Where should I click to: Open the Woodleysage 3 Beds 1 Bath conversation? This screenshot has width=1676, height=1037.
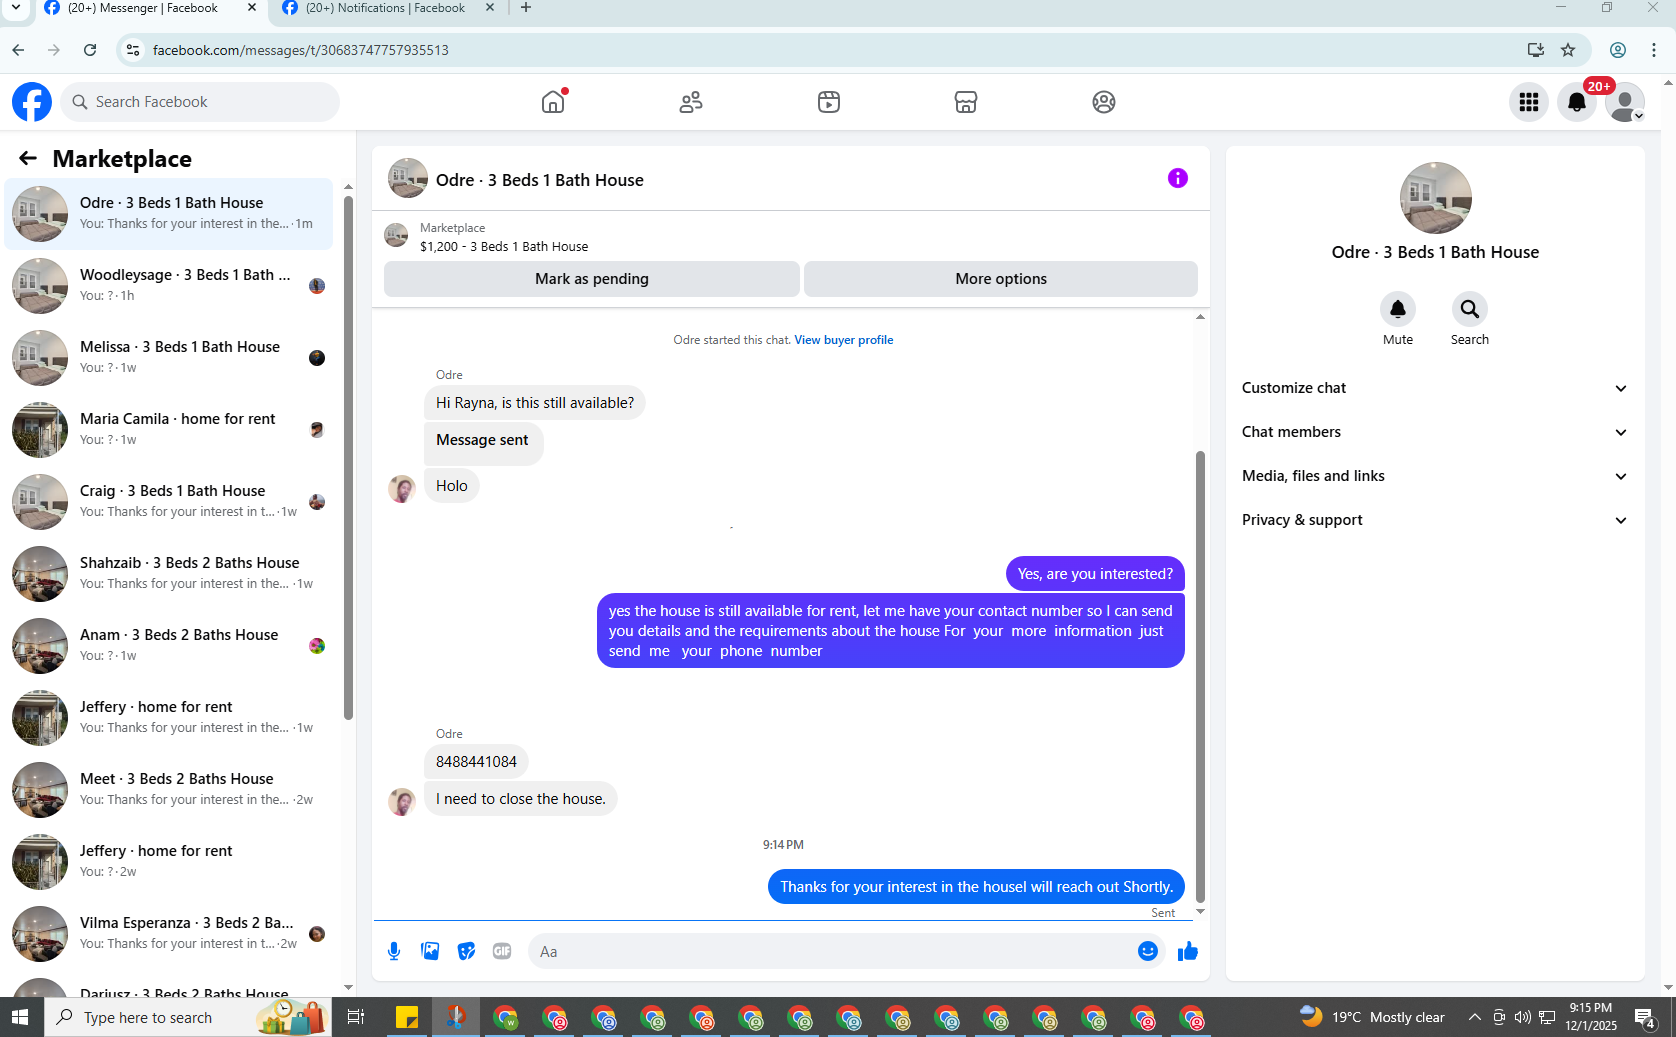coord(168,285)
